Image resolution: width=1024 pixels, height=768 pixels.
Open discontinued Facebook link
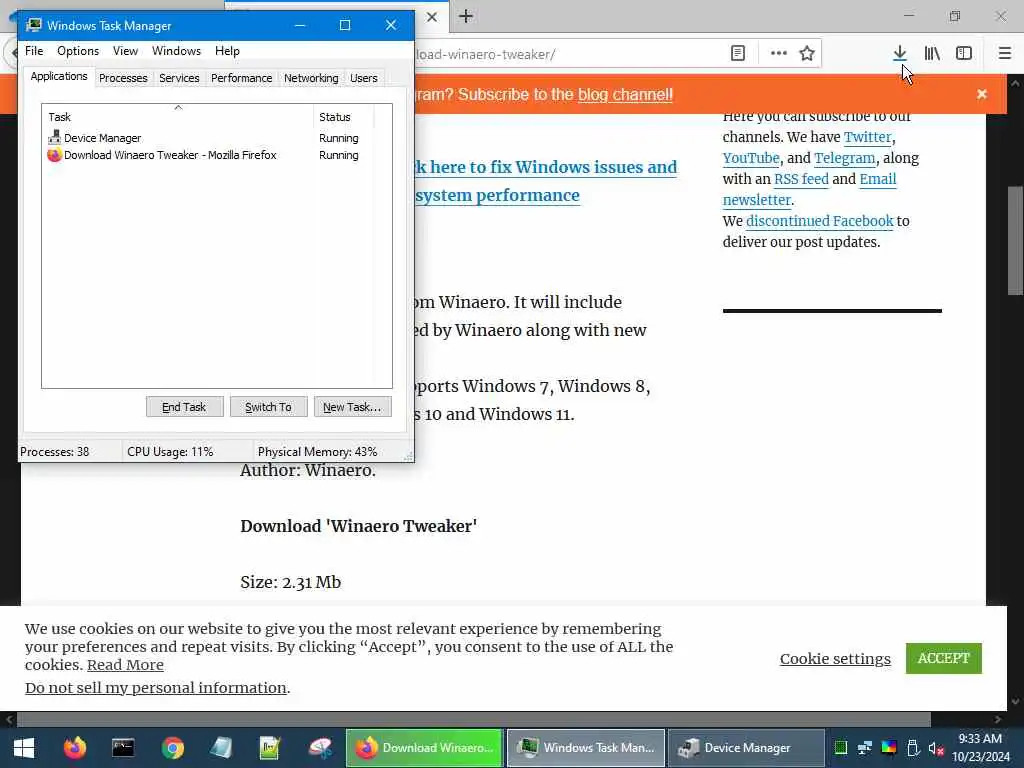(x=820, y=221)
